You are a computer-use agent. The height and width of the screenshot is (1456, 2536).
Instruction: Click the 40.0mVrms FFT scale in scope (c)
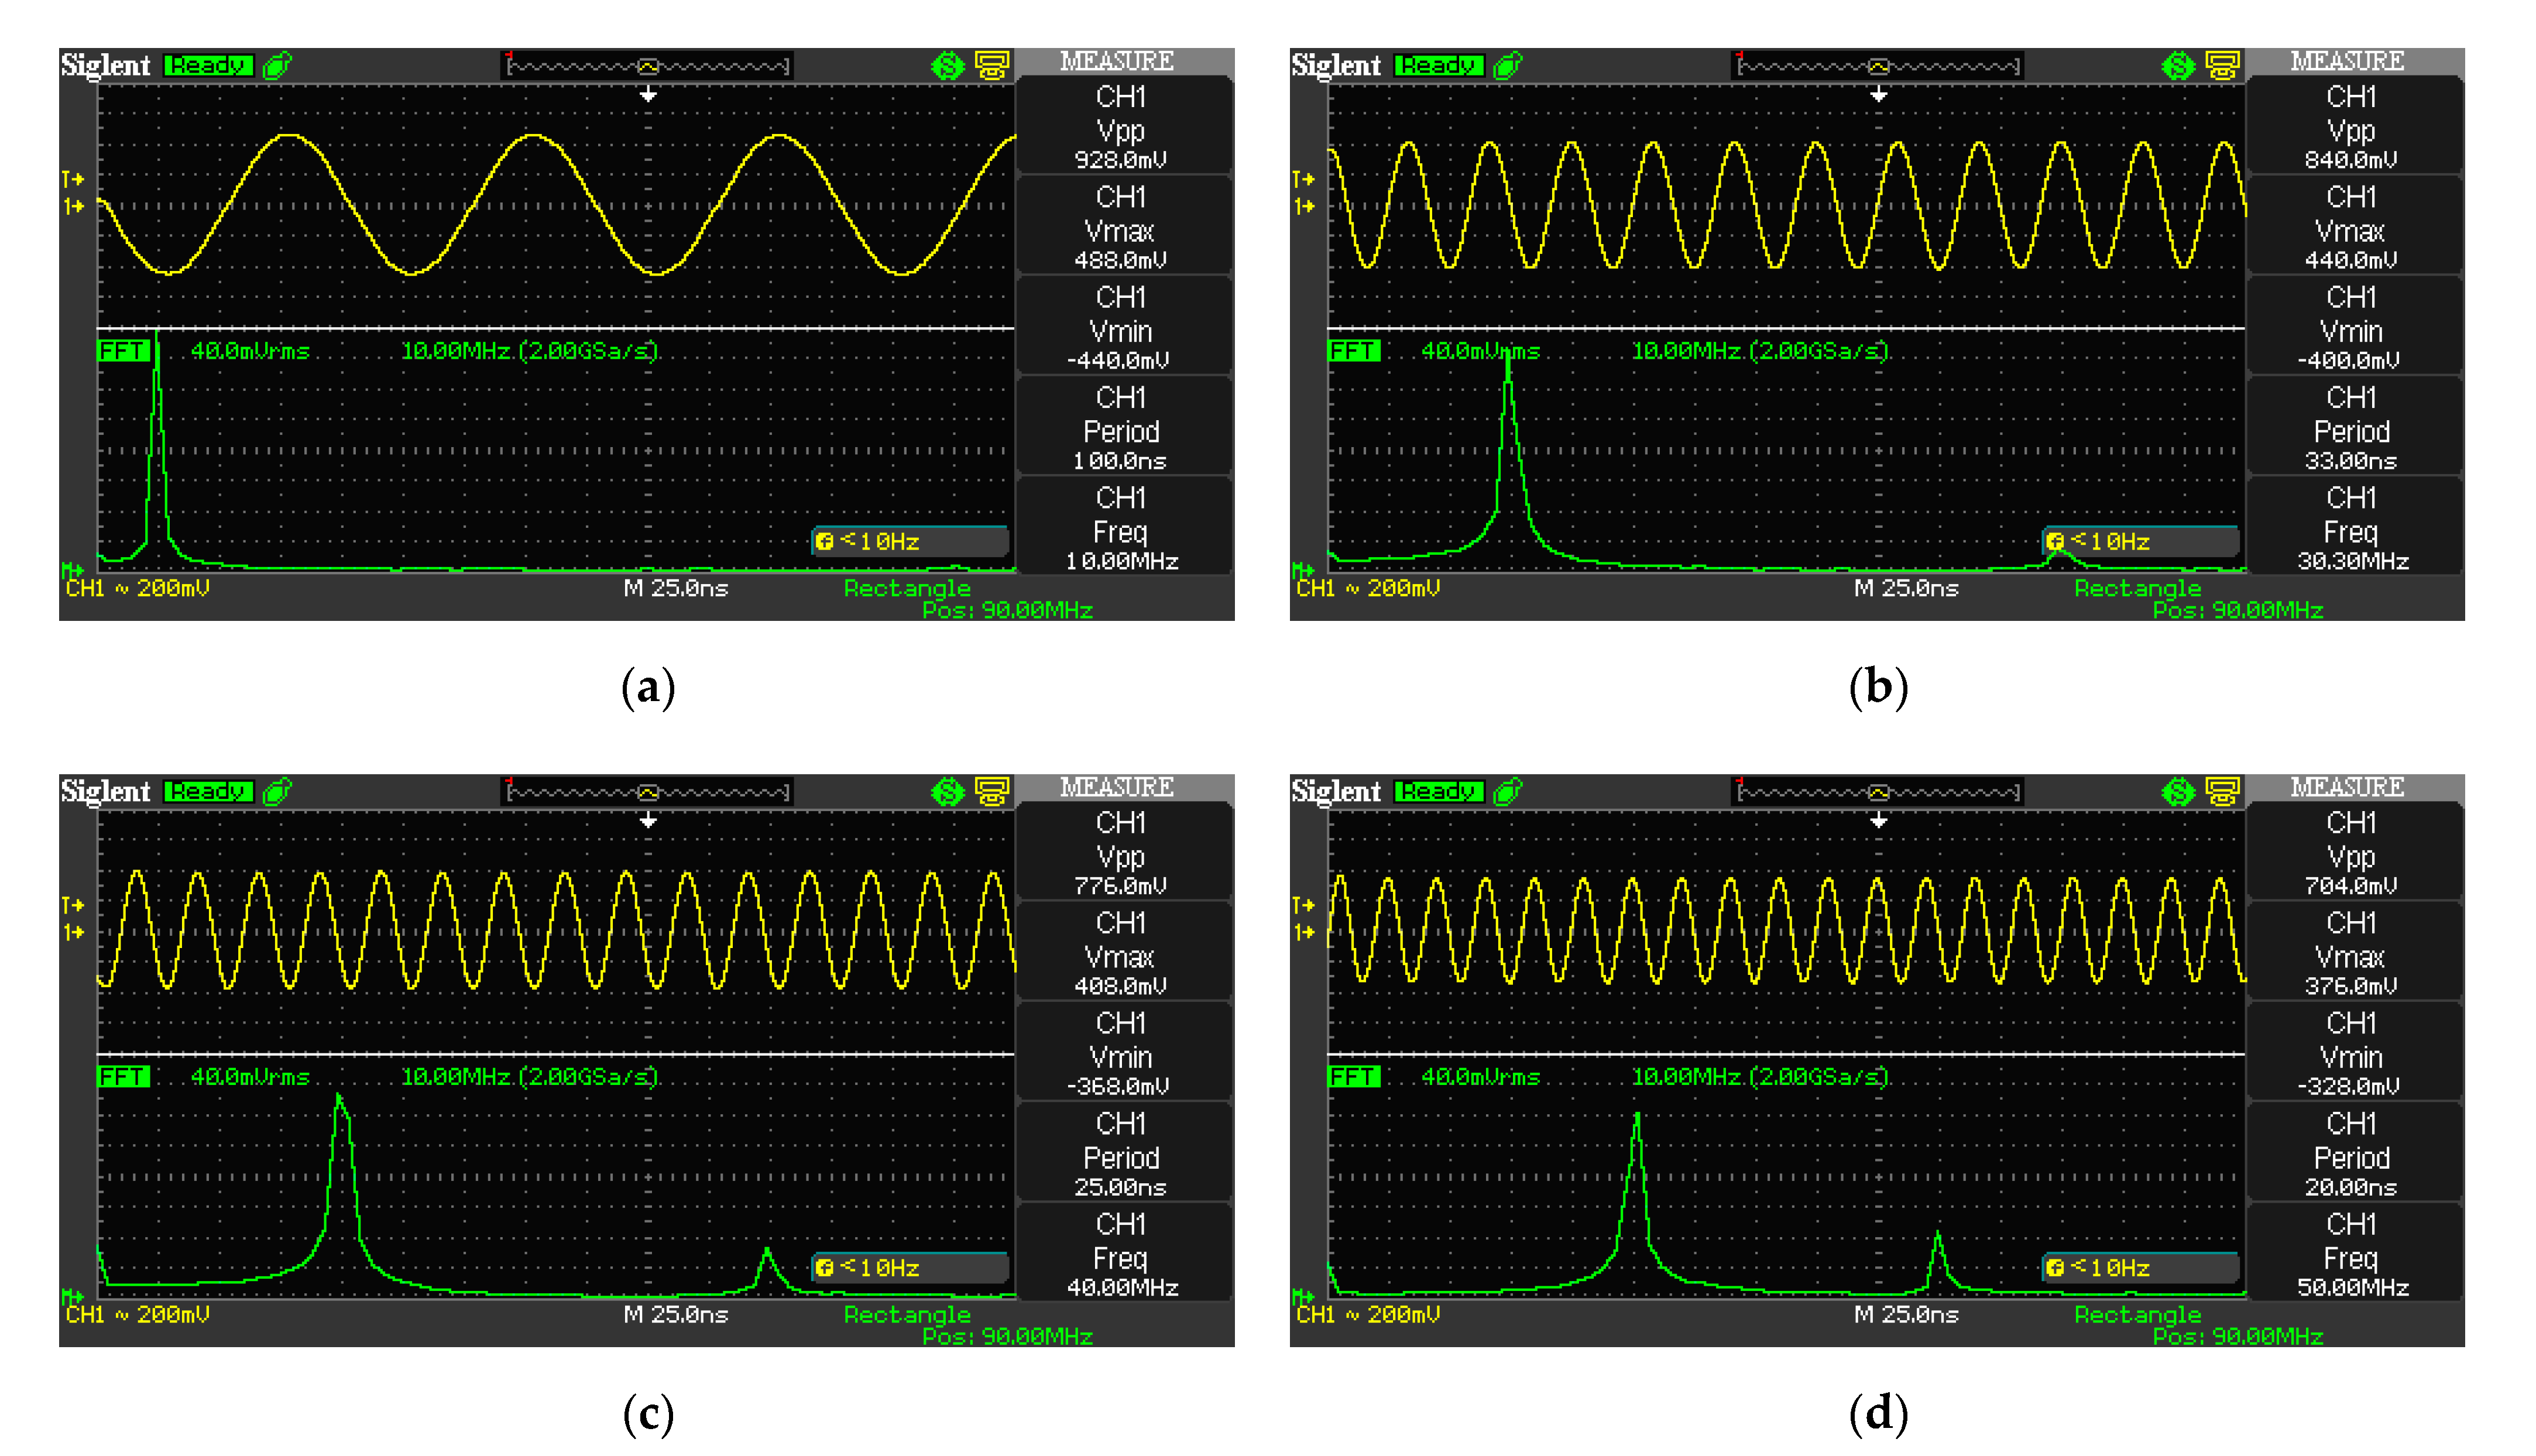(x=250, y=1077)
